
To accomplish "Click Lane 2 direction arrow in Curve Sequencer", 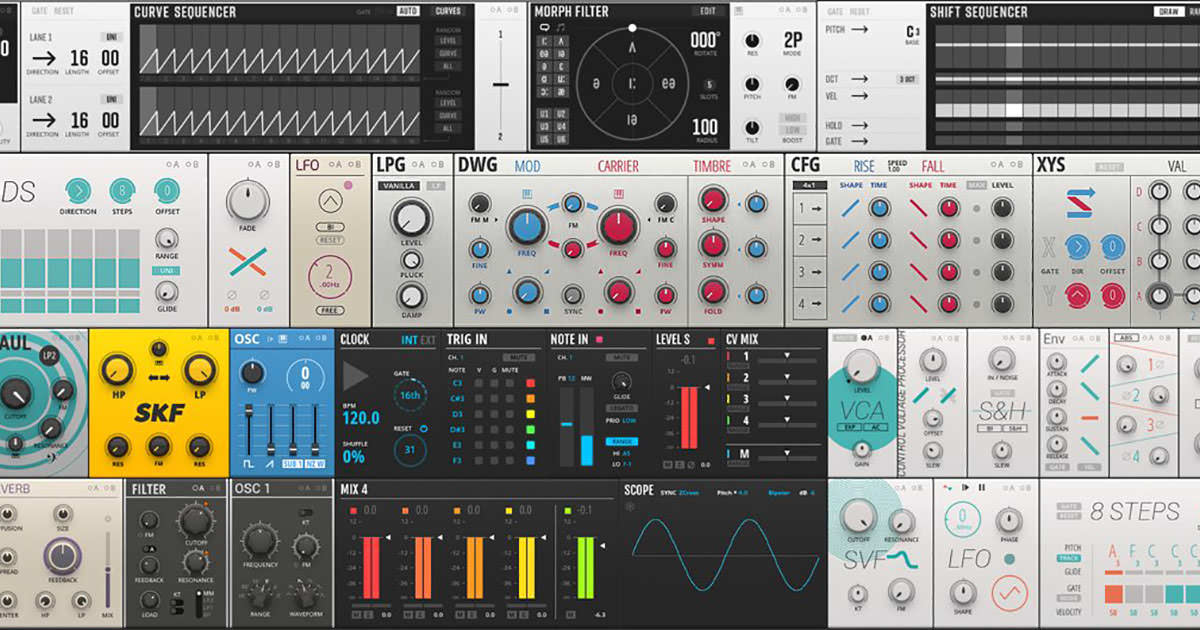I will 42,119.
